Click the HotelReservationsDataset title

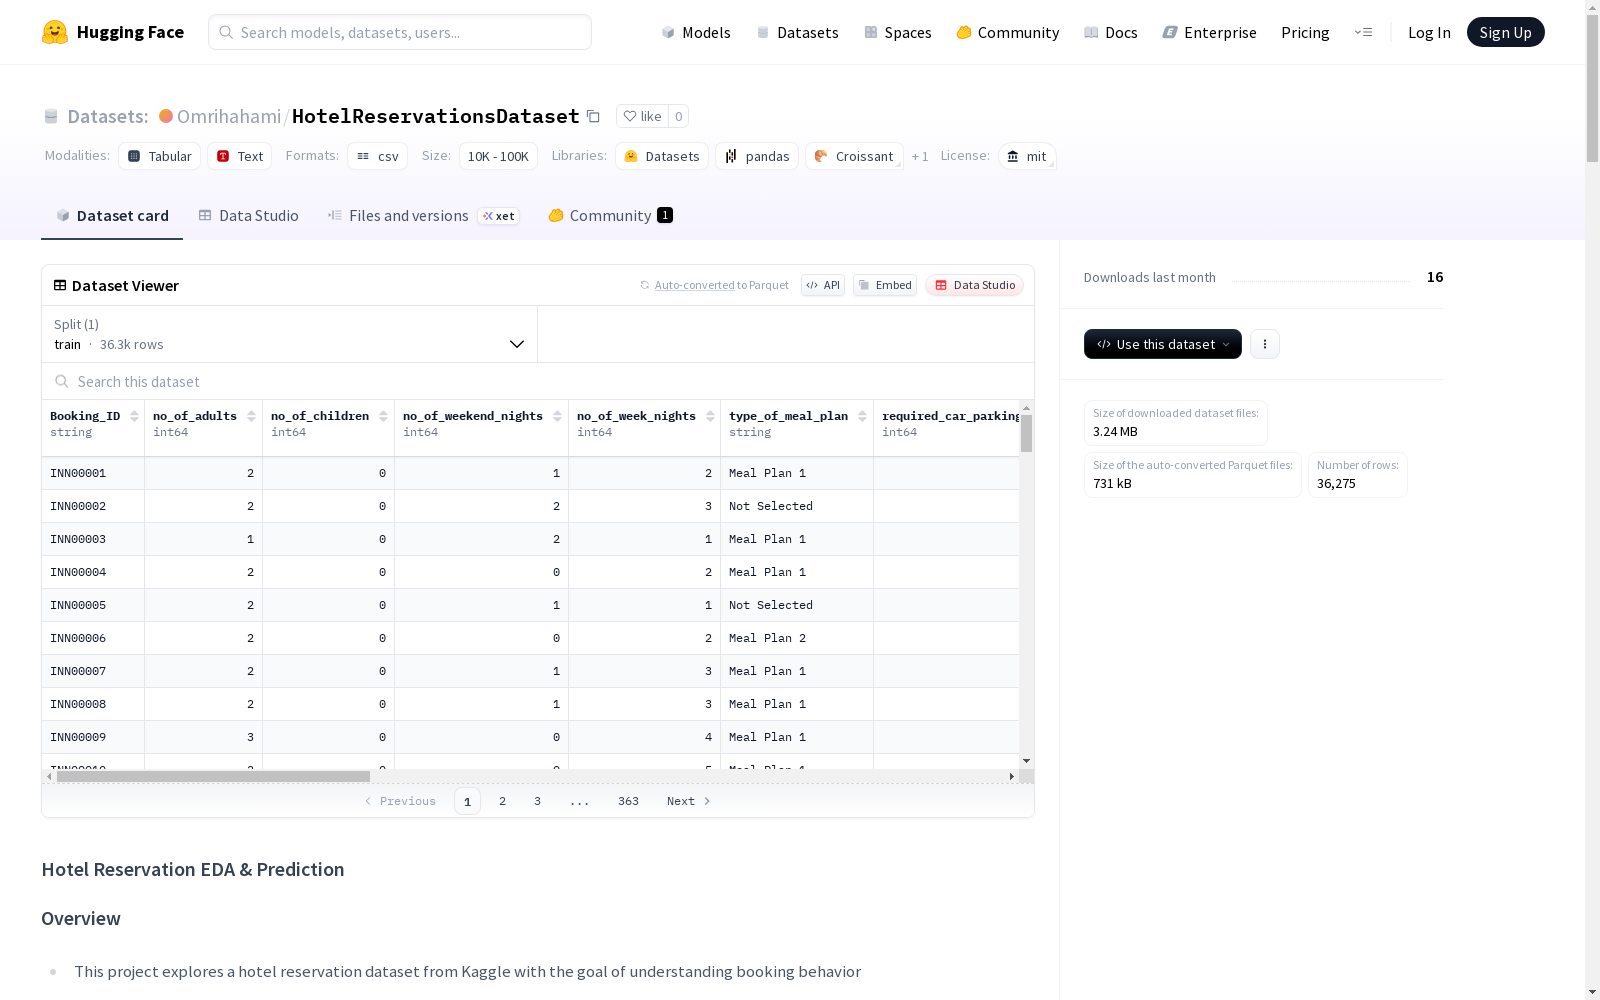tap(435, 116)
